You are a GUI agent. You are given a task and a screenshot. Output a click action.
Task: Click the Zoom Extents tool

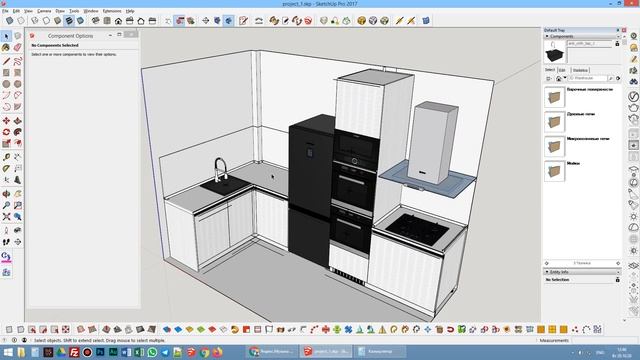pos(6,217)
